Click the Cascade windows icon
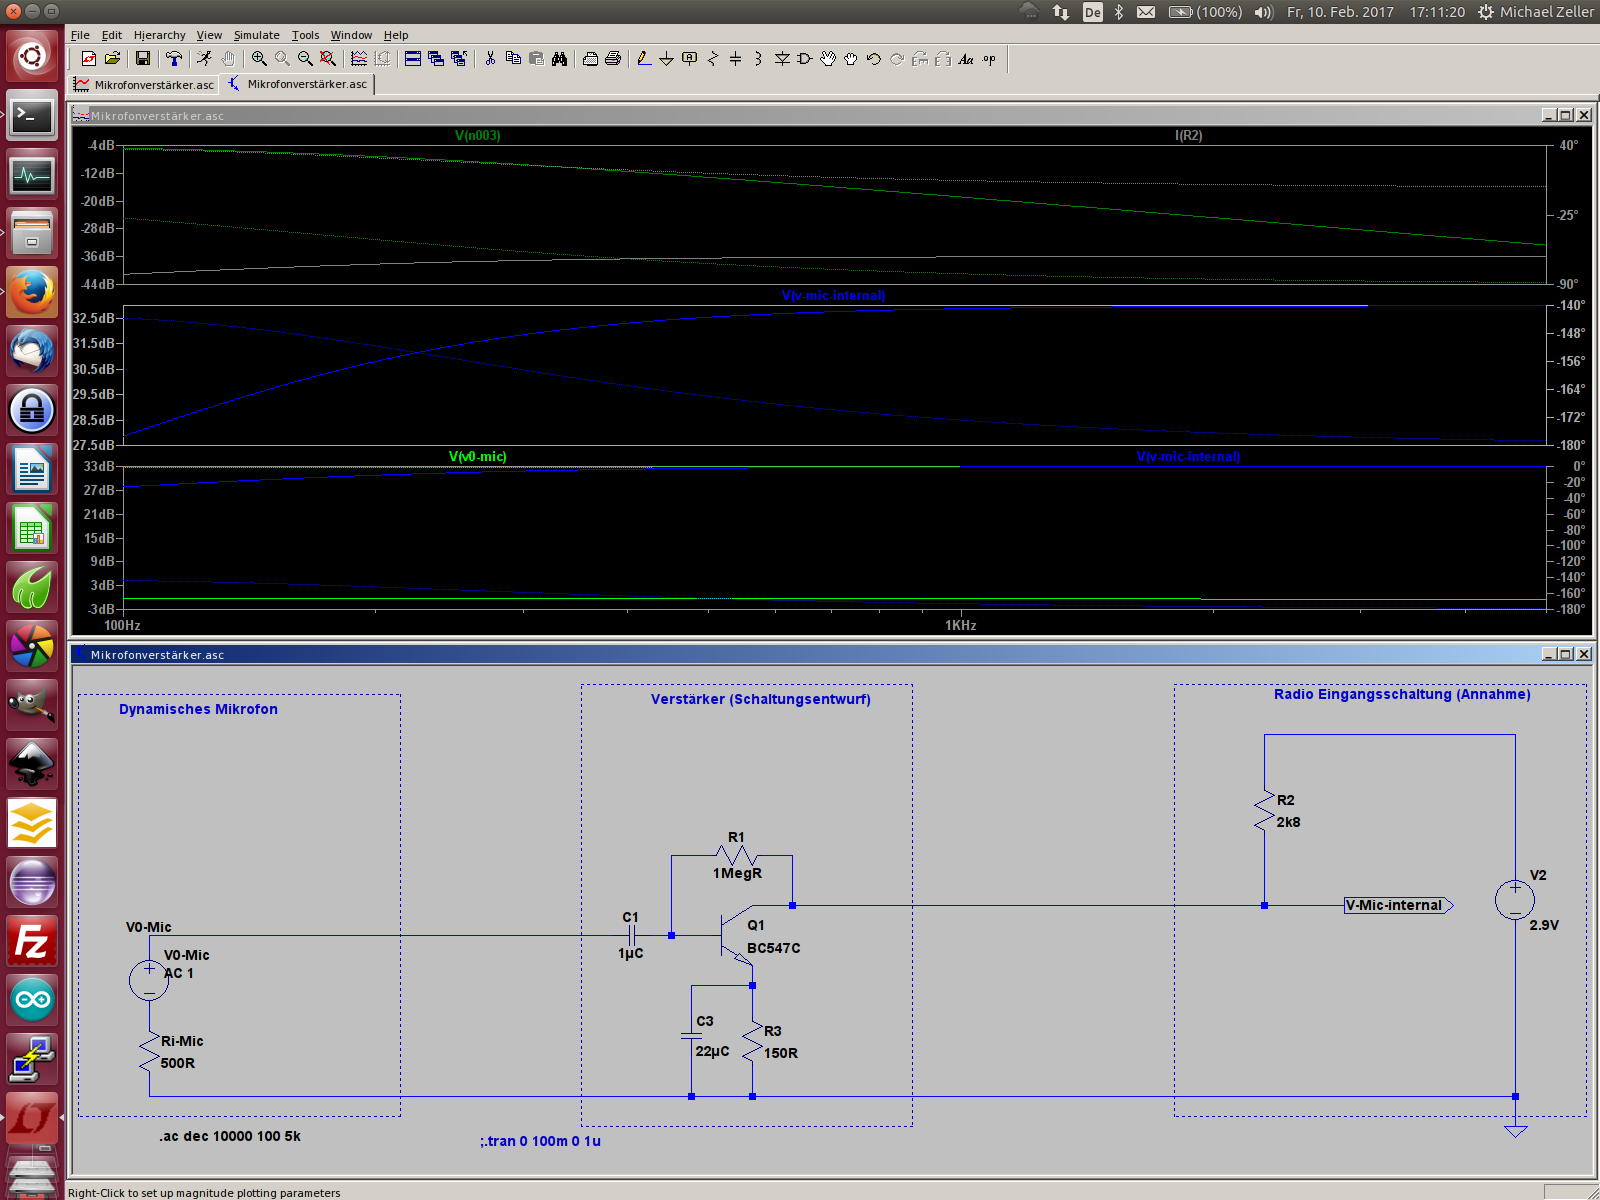Image resolution: width=1600 pixels, height=1200 pixels. click(x=436, y=59)
